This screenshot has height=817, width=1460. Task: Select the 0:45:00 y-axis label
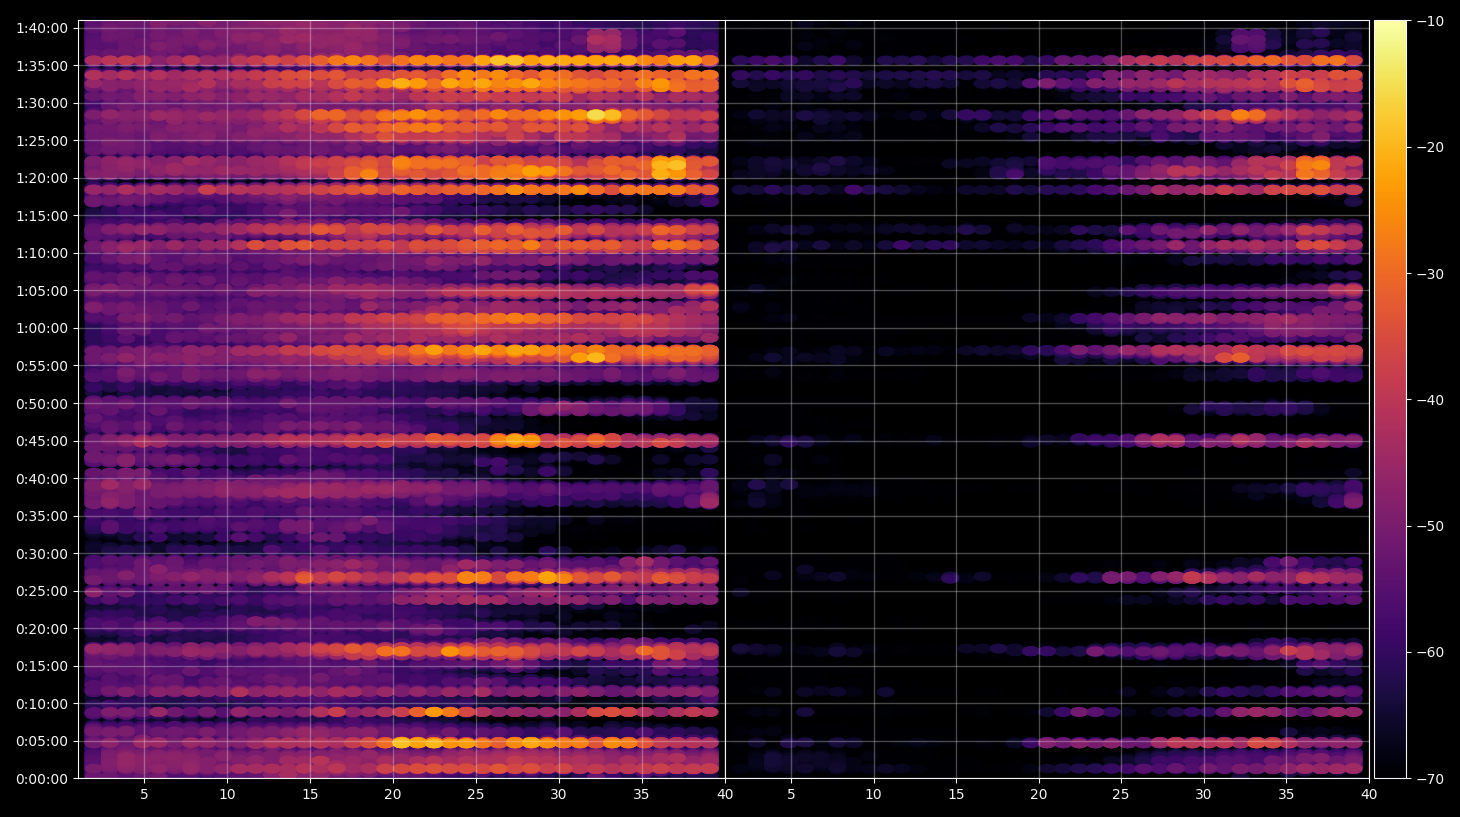point(42,441)
